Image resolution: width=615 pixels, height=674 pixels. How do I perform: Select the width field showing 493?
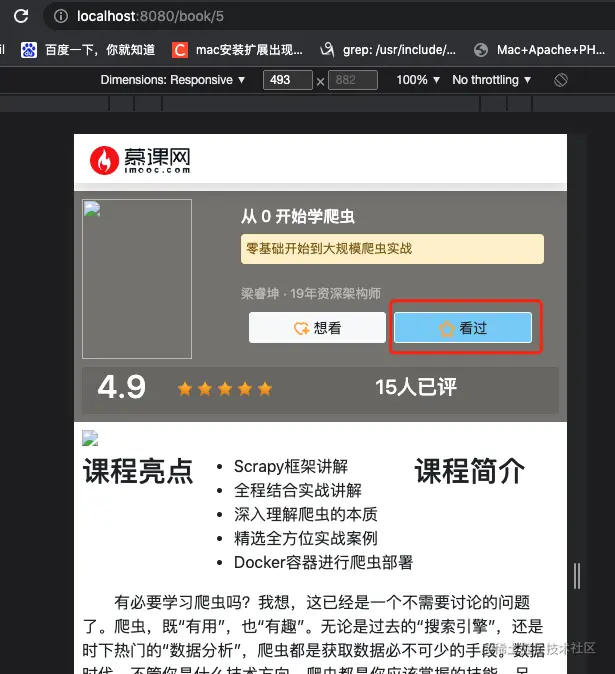pos(288,80)
